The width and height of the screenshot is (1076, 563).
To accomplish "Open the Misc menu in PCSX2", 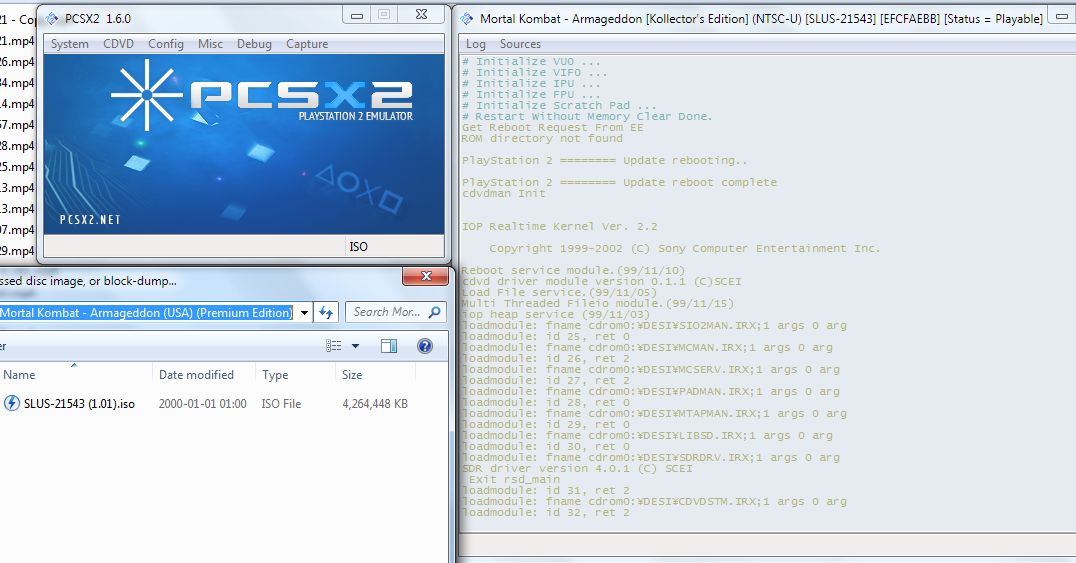I will point(210,44).
